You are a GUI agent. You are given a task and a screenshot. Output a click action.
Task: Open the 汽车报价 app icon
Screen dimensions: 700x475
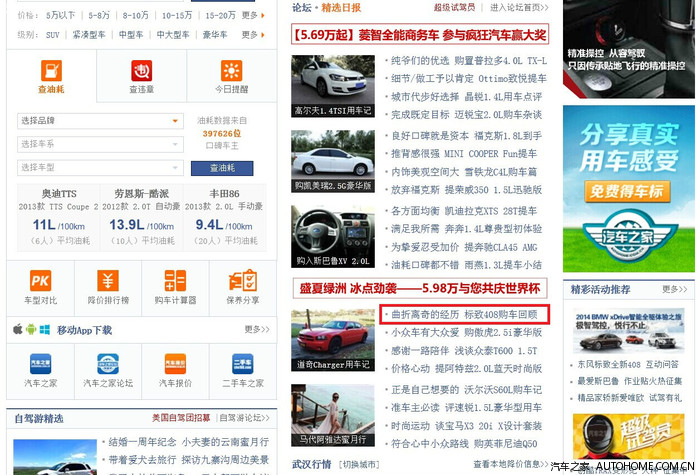(x=175, y=364)
